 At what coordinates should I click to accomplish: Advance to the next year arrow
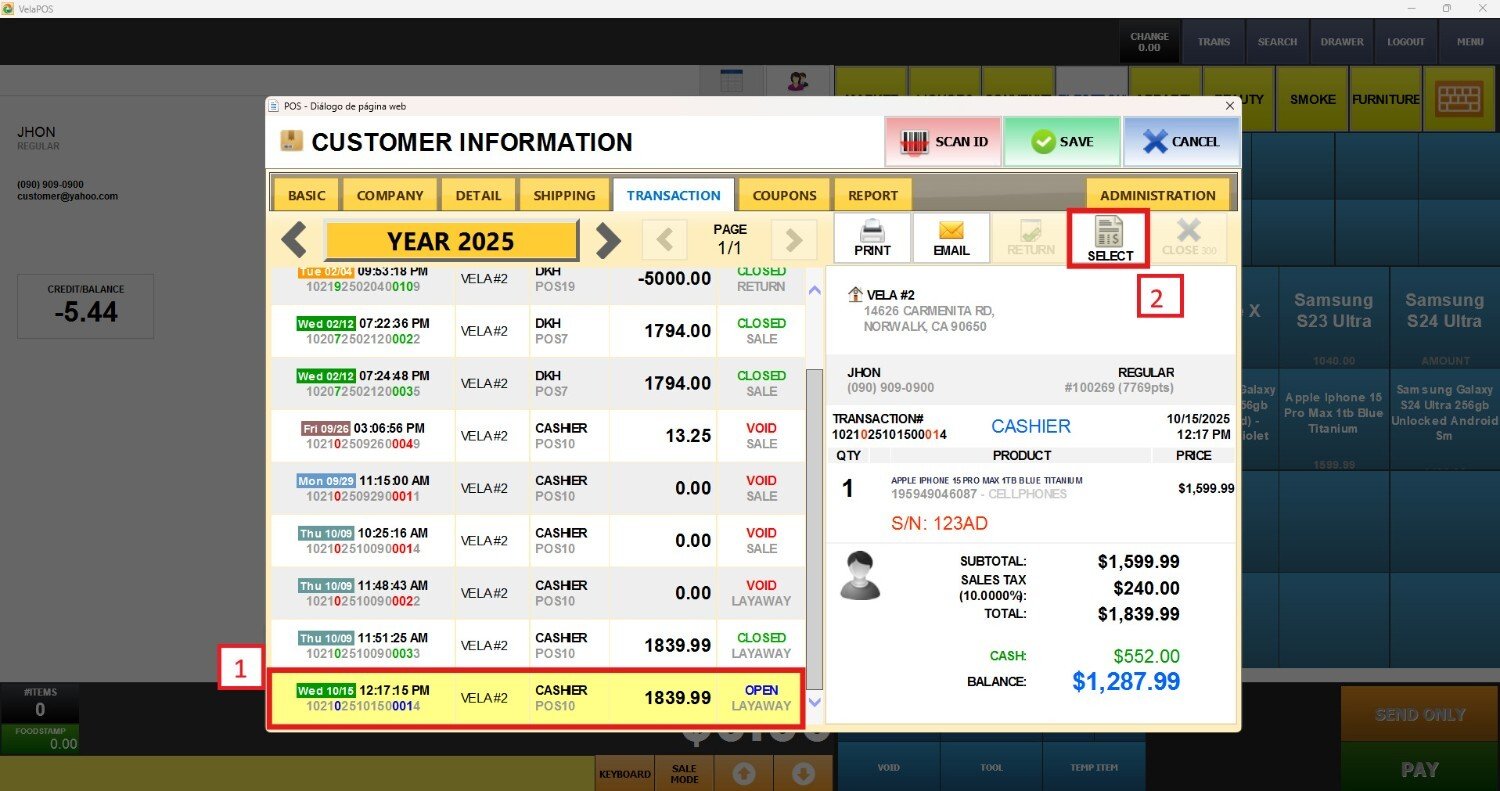[x=608, y=240]
